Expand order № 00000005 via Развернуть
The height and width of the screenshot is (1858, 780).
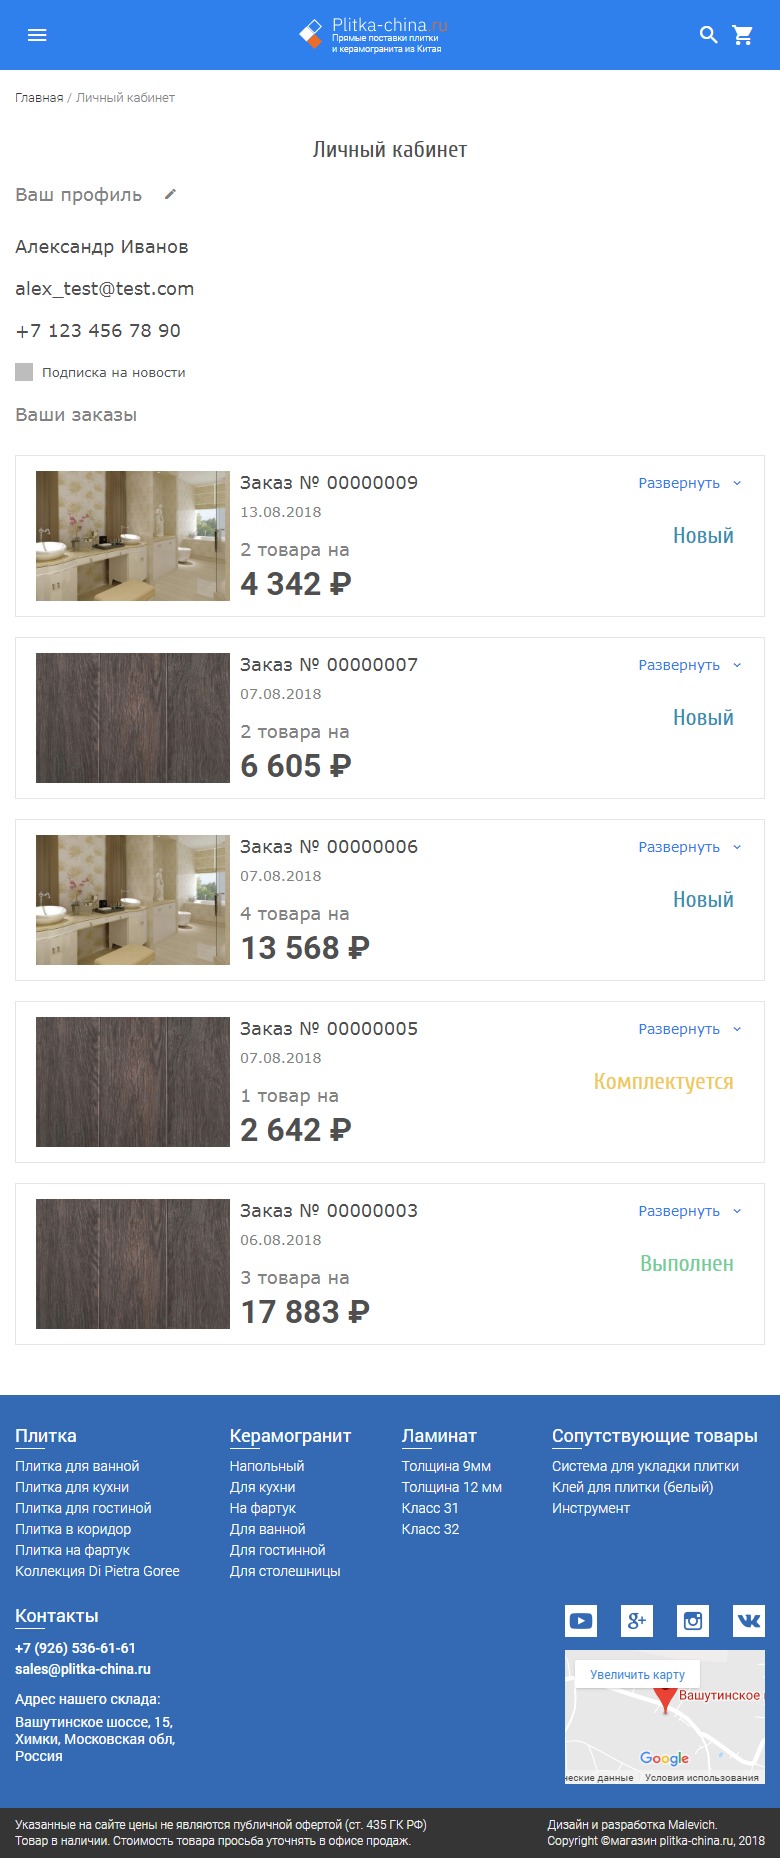tap(690, 1029)
